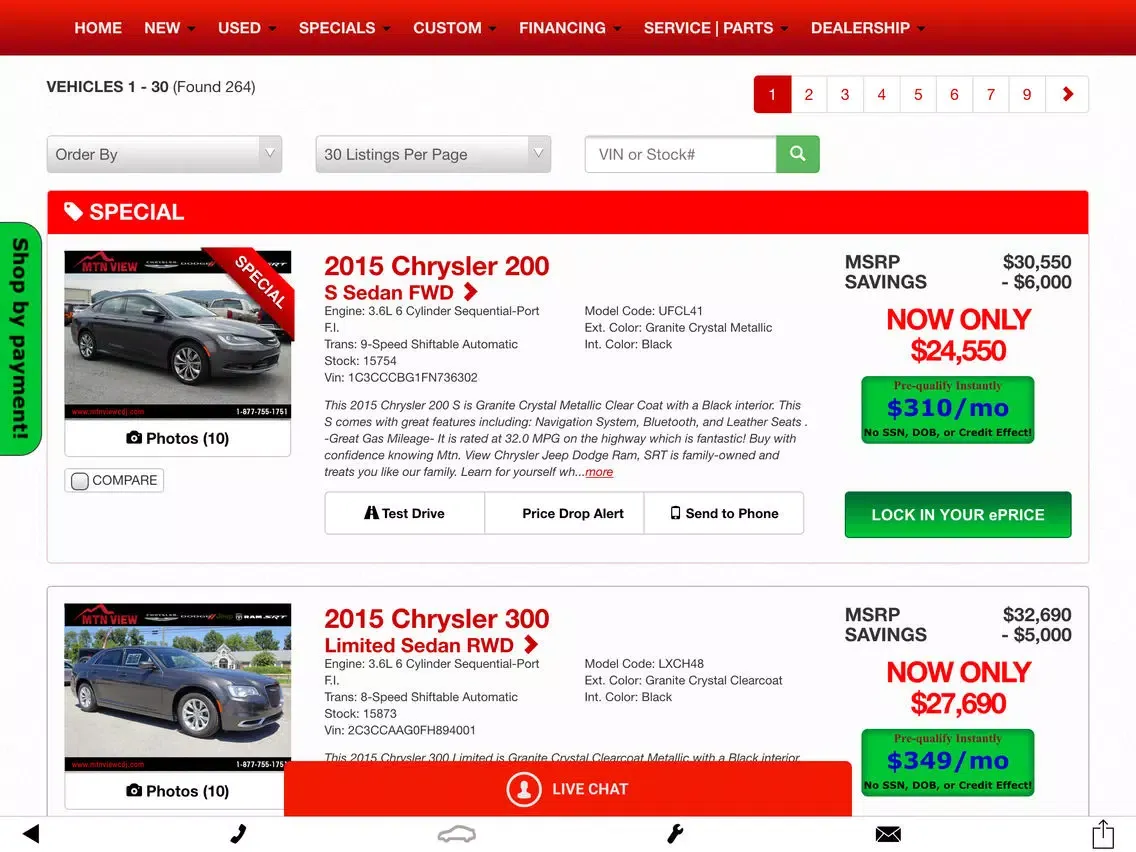1136x852 pixels.
Task: Open the car inventory icon
Action: [x=456, y=835]
